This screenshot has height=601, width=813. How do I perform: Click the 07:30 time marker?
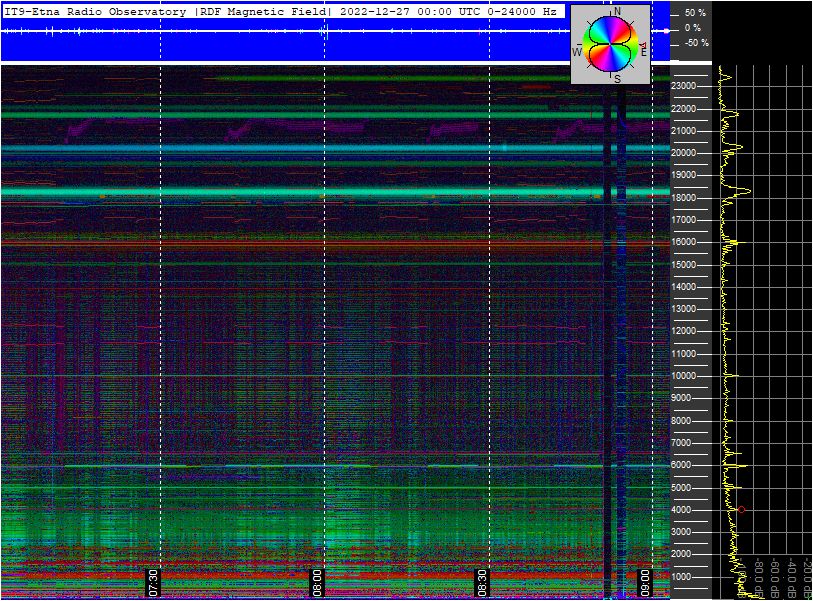153,582
